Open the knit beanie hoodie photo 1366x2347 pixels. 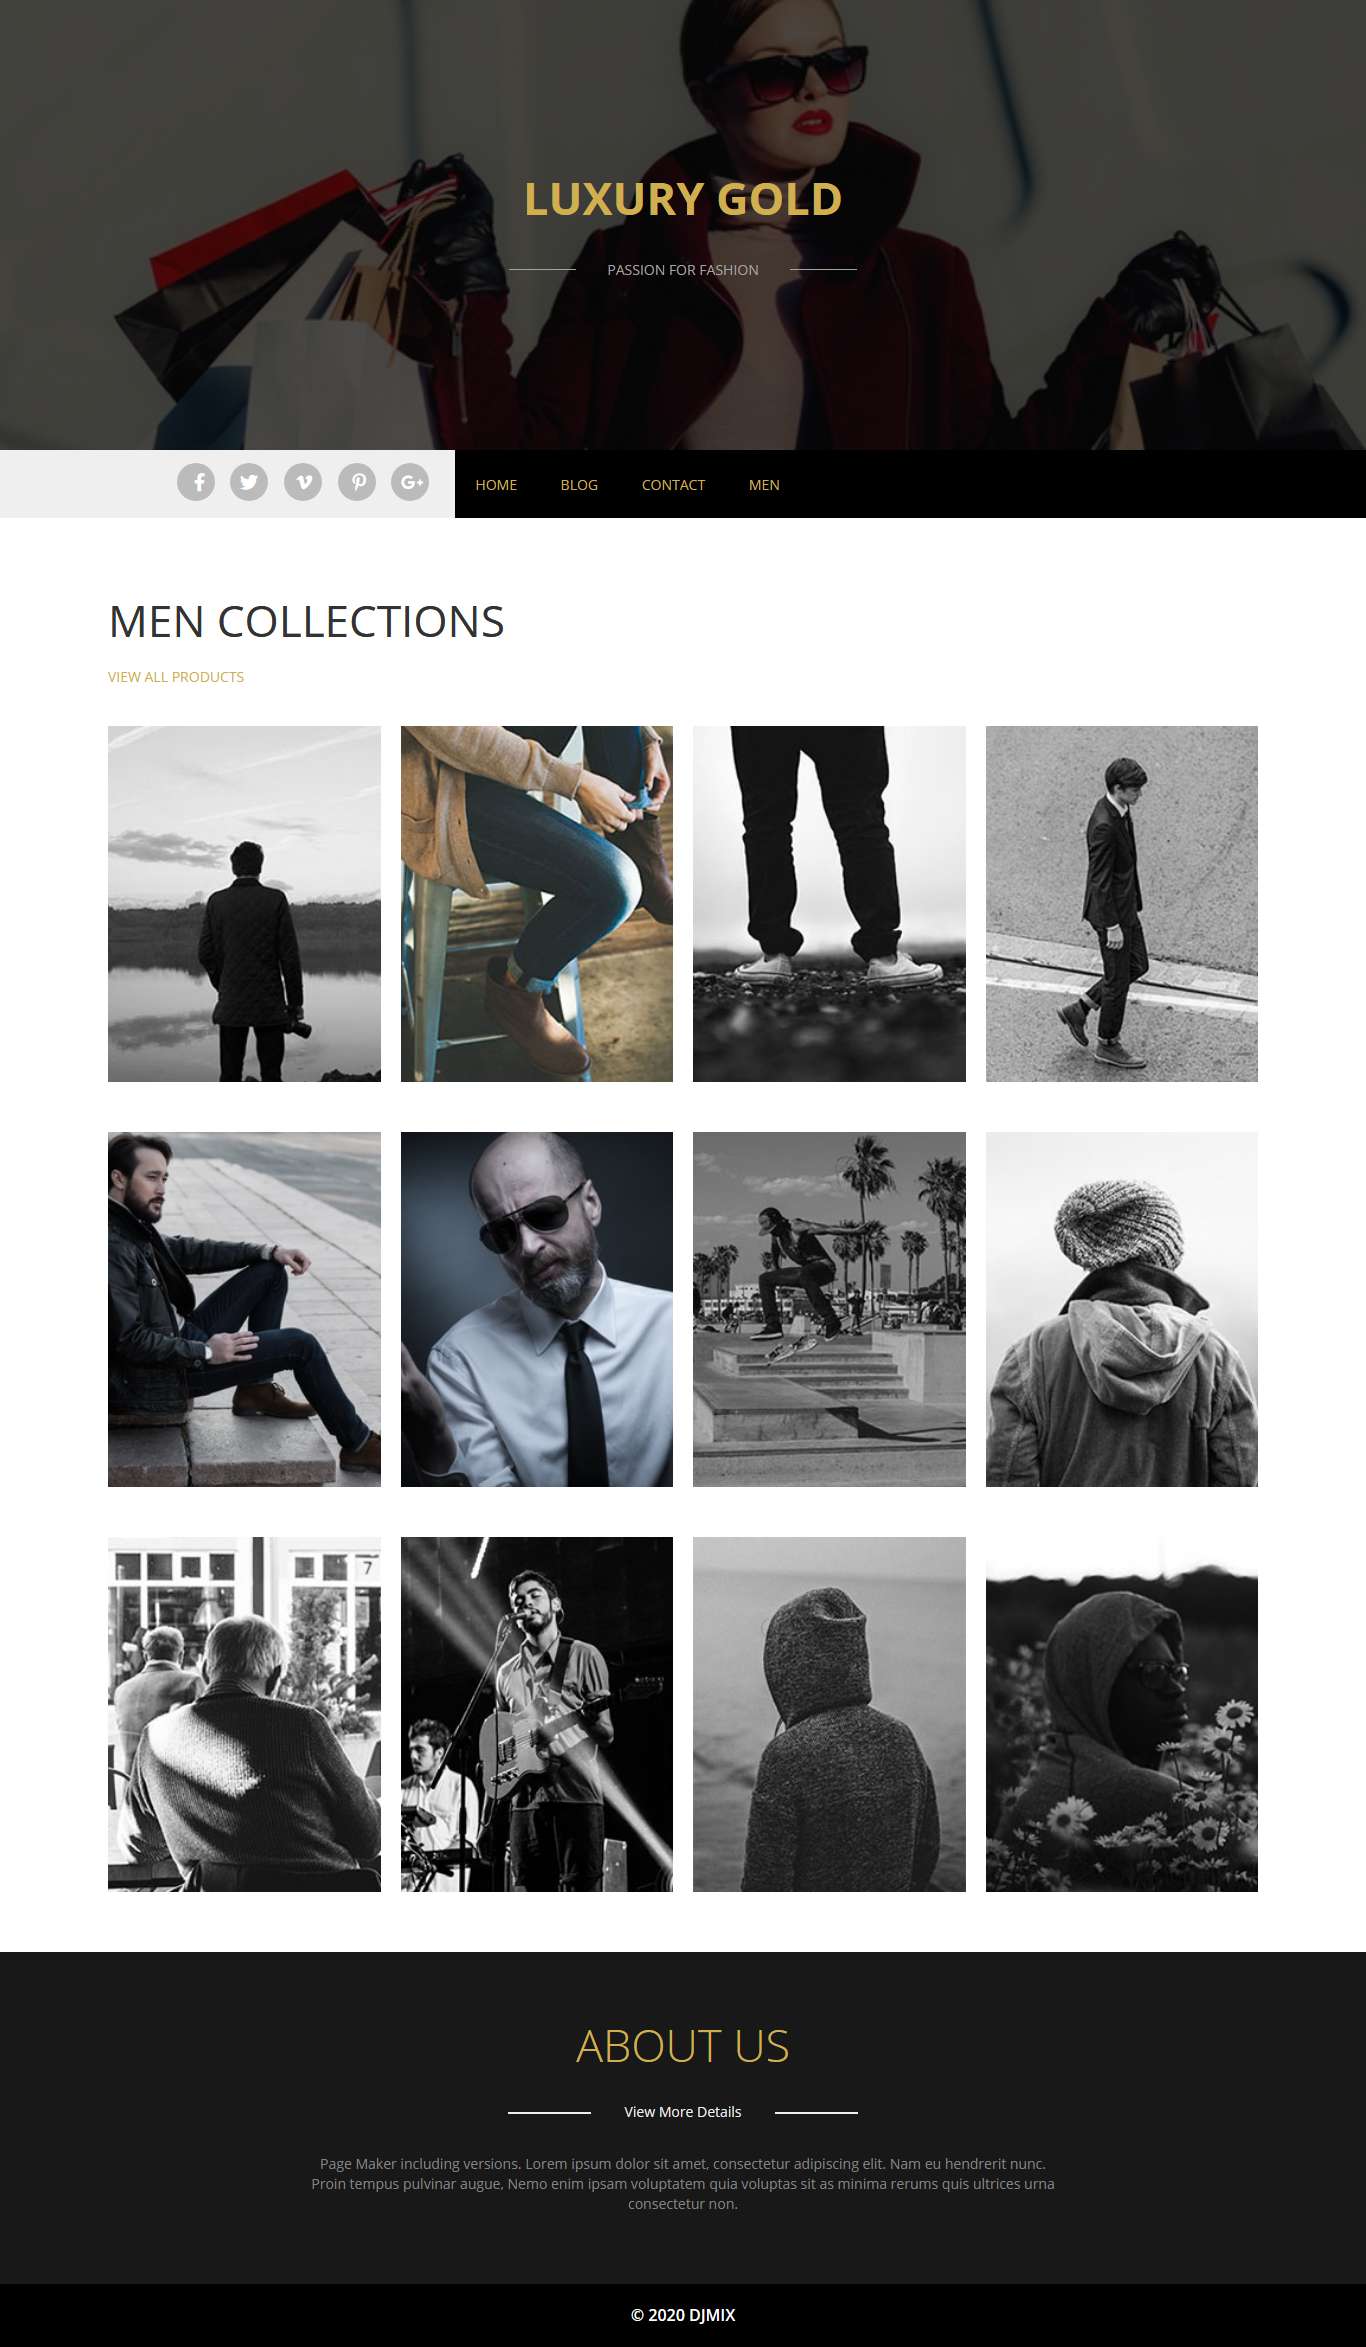tap(1122, 1309)
